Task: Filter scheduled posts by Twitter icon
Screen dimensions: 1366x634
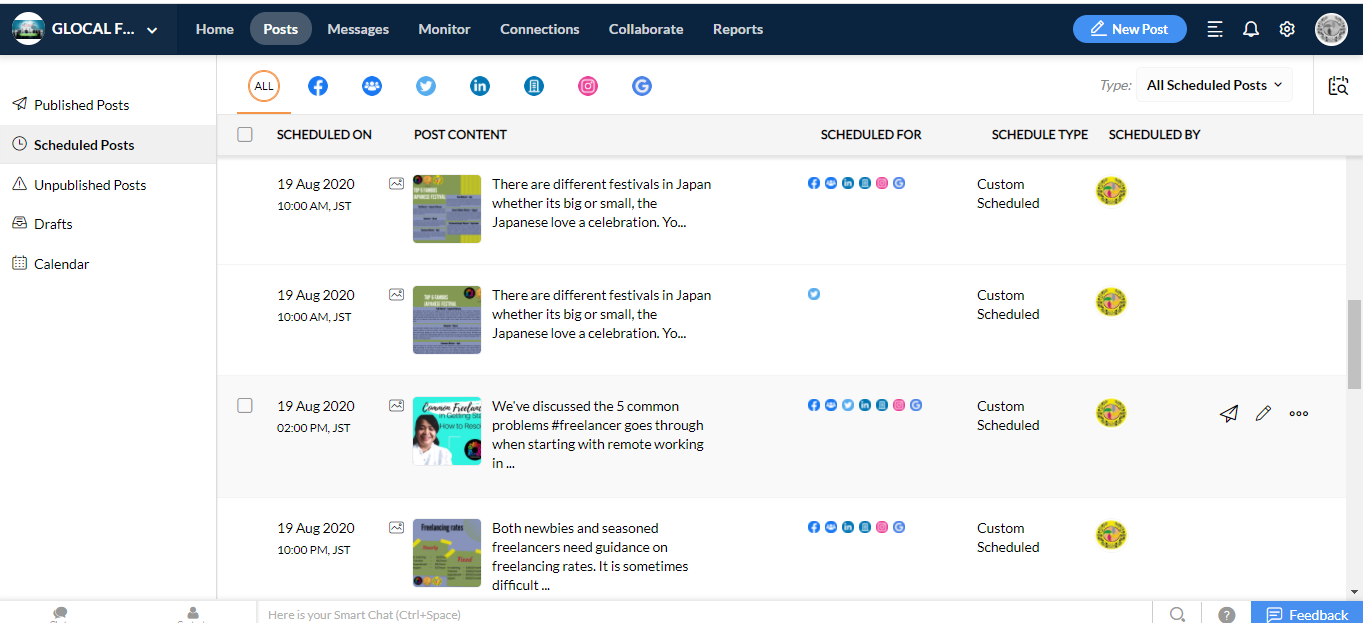Action: tap(426, 86)
